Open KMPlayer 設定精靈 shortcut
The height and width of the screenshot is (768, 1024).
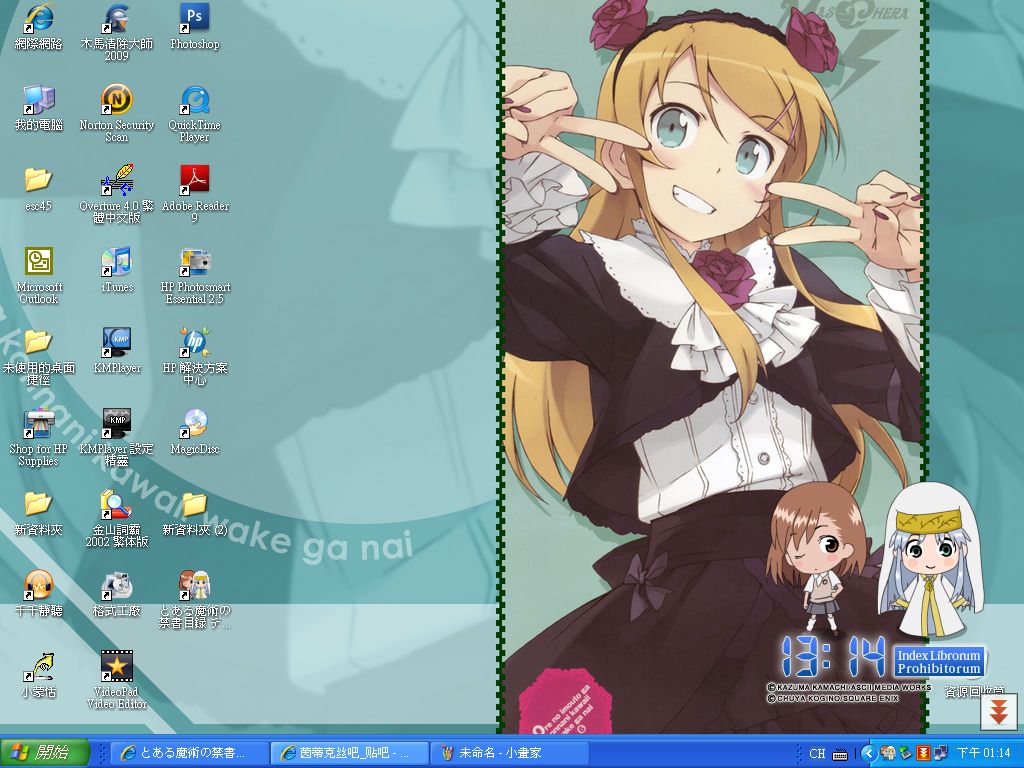116,438
